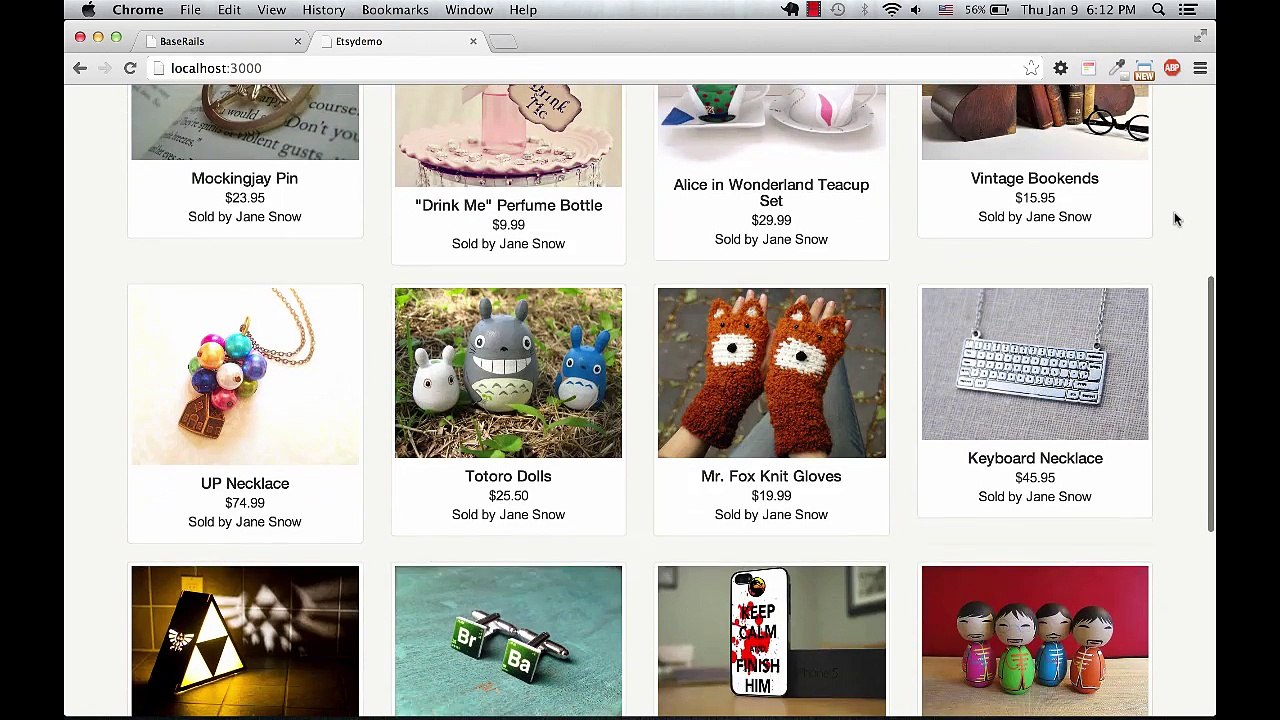Open the Bookmarks menu
Viewport: 1280px width, 720px height.
[x=395, y=10]
